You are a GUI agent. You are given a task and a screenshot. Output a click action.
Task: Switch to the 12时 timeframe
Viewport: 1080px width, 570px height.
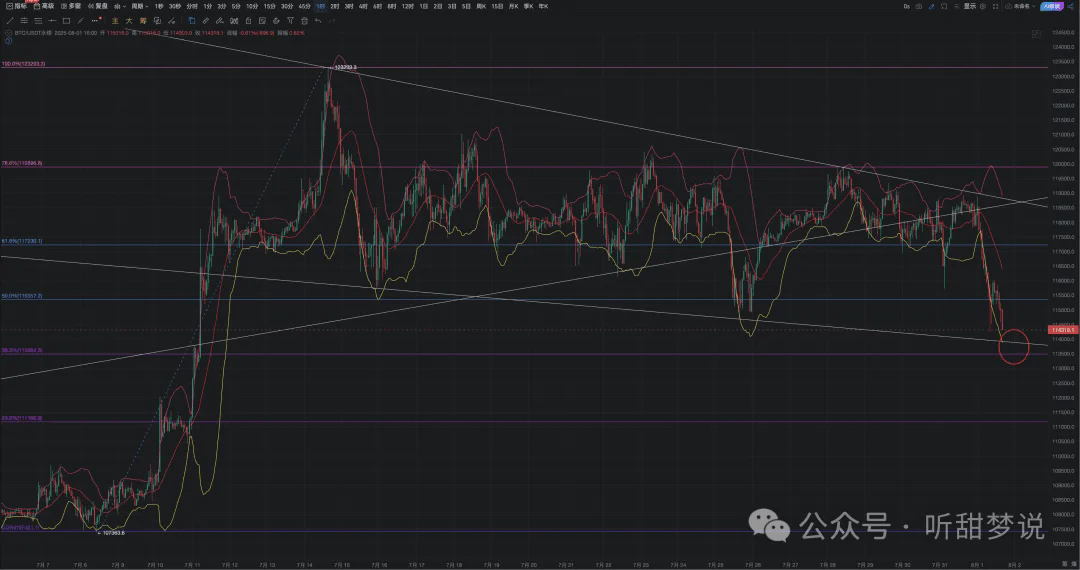tap(408, 6)
